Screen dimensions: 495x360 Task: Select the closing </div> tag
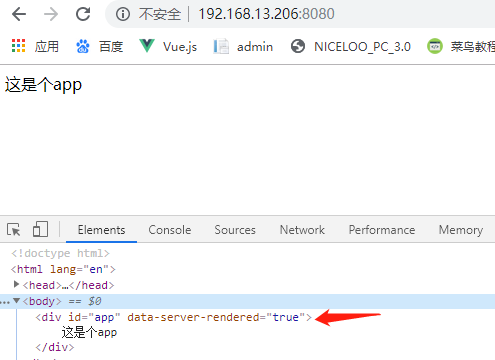point(55,347)
